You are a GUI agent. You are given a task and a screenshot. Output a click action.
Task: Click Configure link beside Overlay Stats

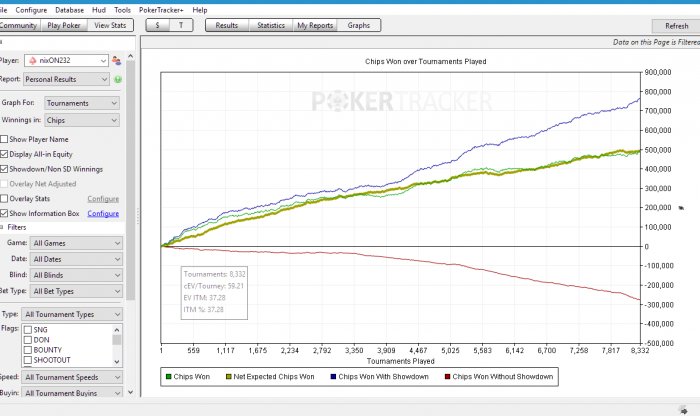tap(103, 199)
